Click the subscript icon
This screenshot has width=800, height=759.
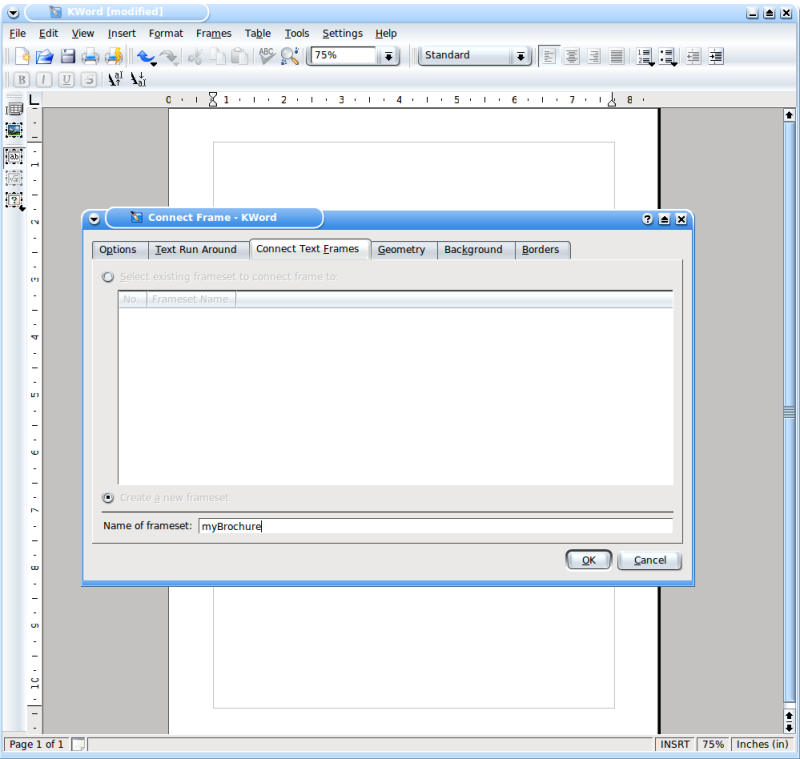pyautogui.click(x=138, y=79)
